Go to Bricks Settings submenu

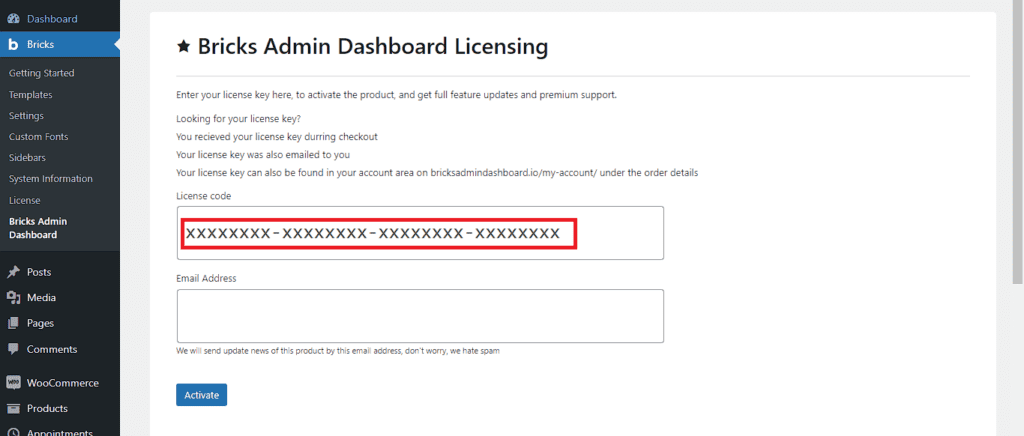click(26, 116)
